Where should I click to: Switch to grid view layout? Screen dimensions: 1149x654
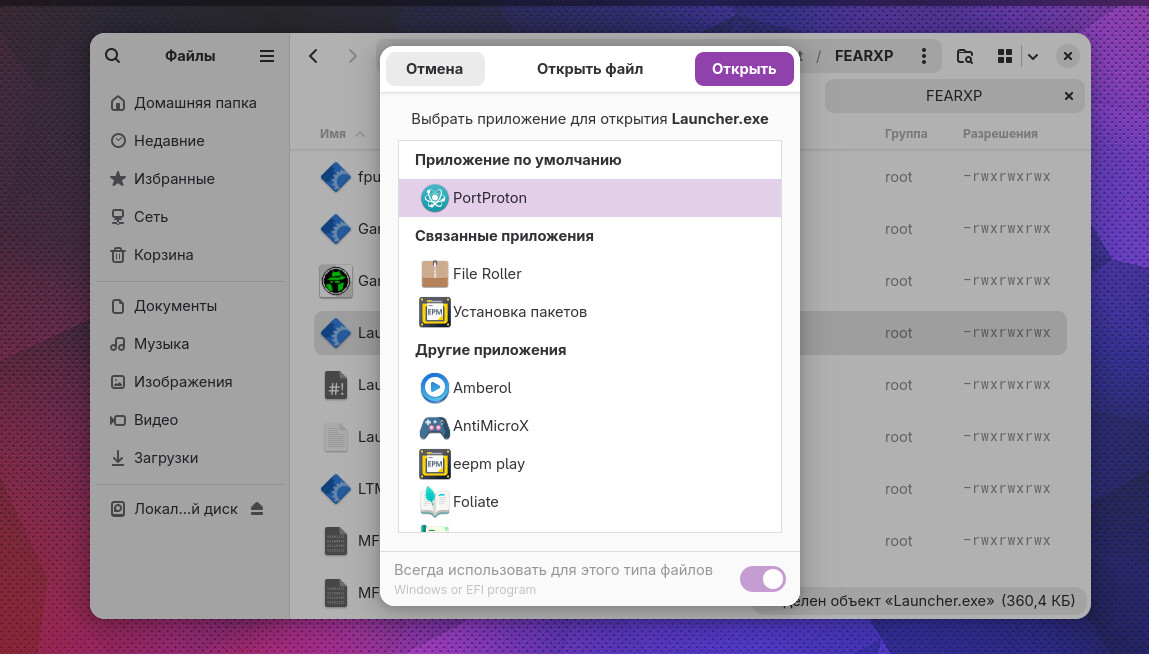1005,56
